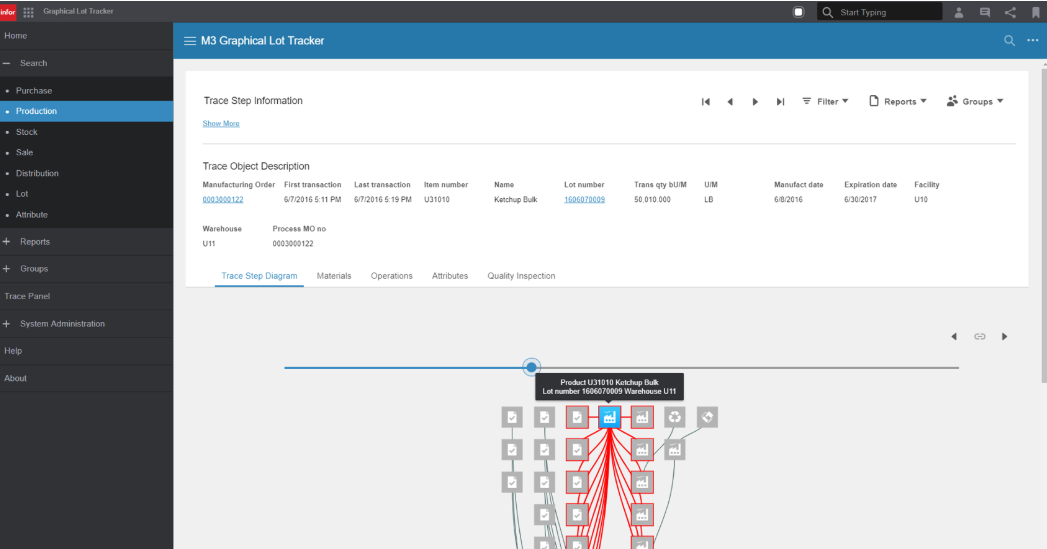Click the Show More link
The width and height of the screenshot is (1047, 549).
click(221, 124)
